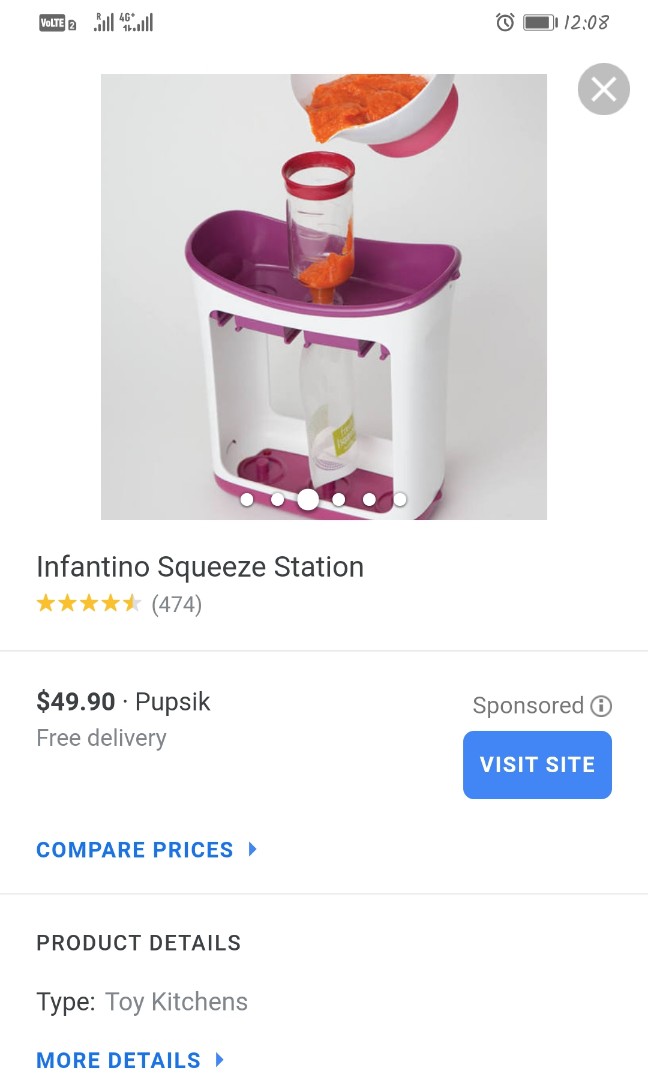Jump to the fifth carousel image dot

tap(369, 499)
